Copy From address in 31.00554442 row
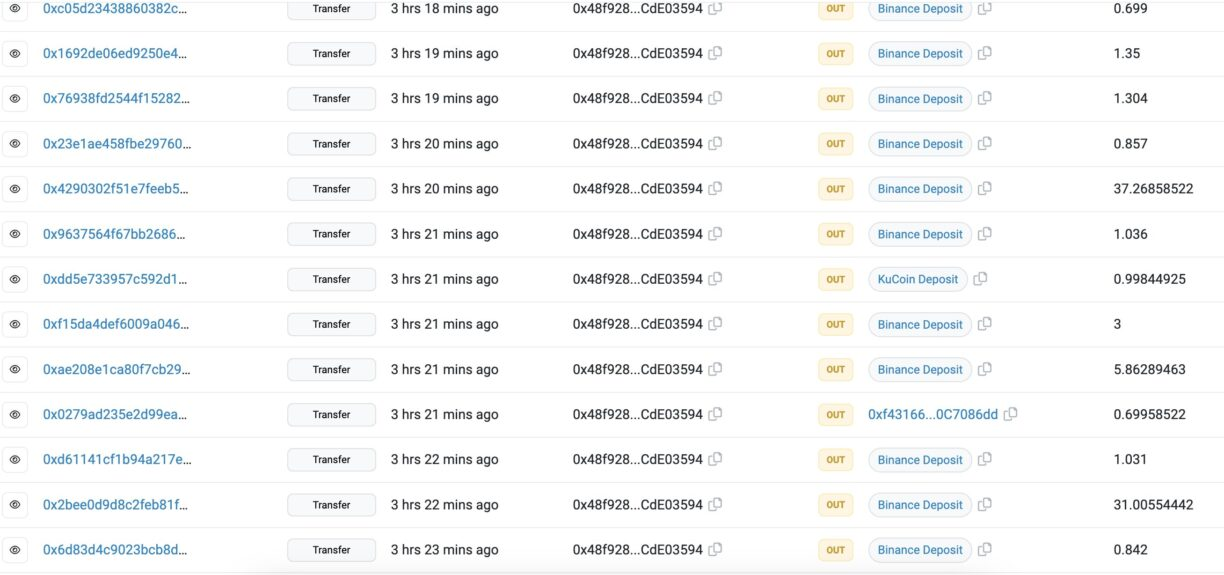The height and width of the screenshot is (575, 1224). (x=715, y=505)
